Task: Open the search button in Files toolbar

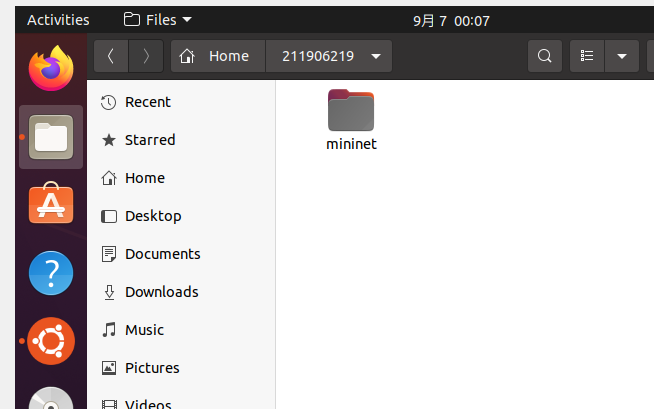Action: (544, 56)
